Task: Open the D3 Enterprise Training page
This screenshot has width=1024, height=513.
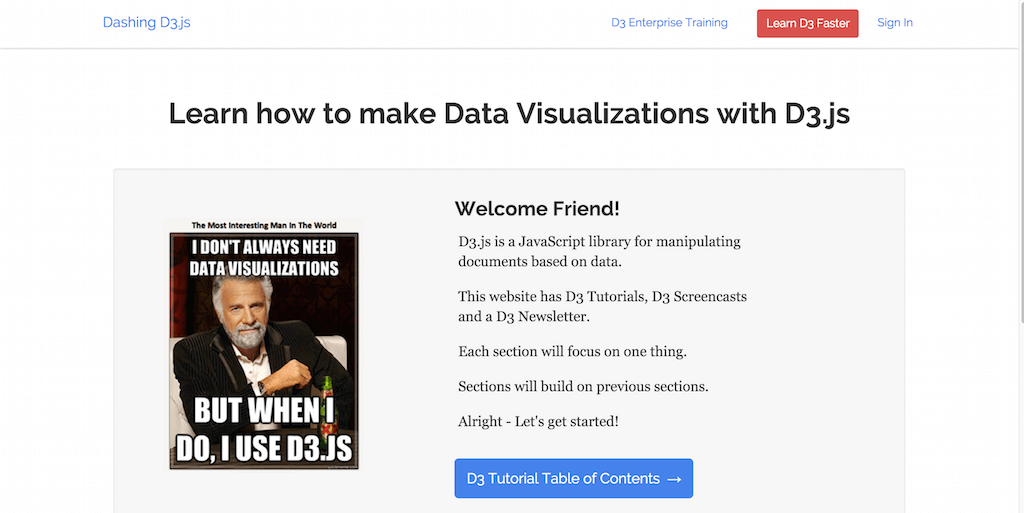Action: pyautogui.click(x=669, y=22)
